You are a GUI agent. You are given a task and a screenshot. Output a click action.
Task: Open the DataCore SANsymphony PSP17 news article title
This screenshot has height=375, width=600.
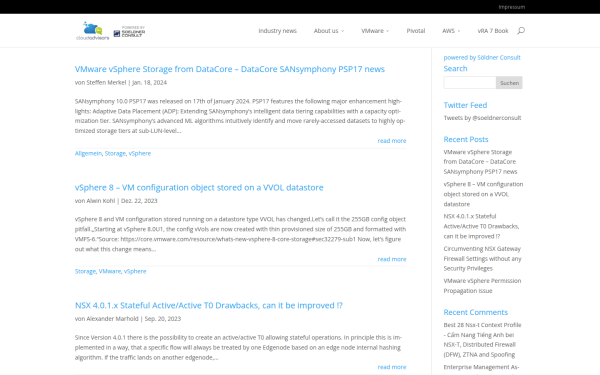230,69
